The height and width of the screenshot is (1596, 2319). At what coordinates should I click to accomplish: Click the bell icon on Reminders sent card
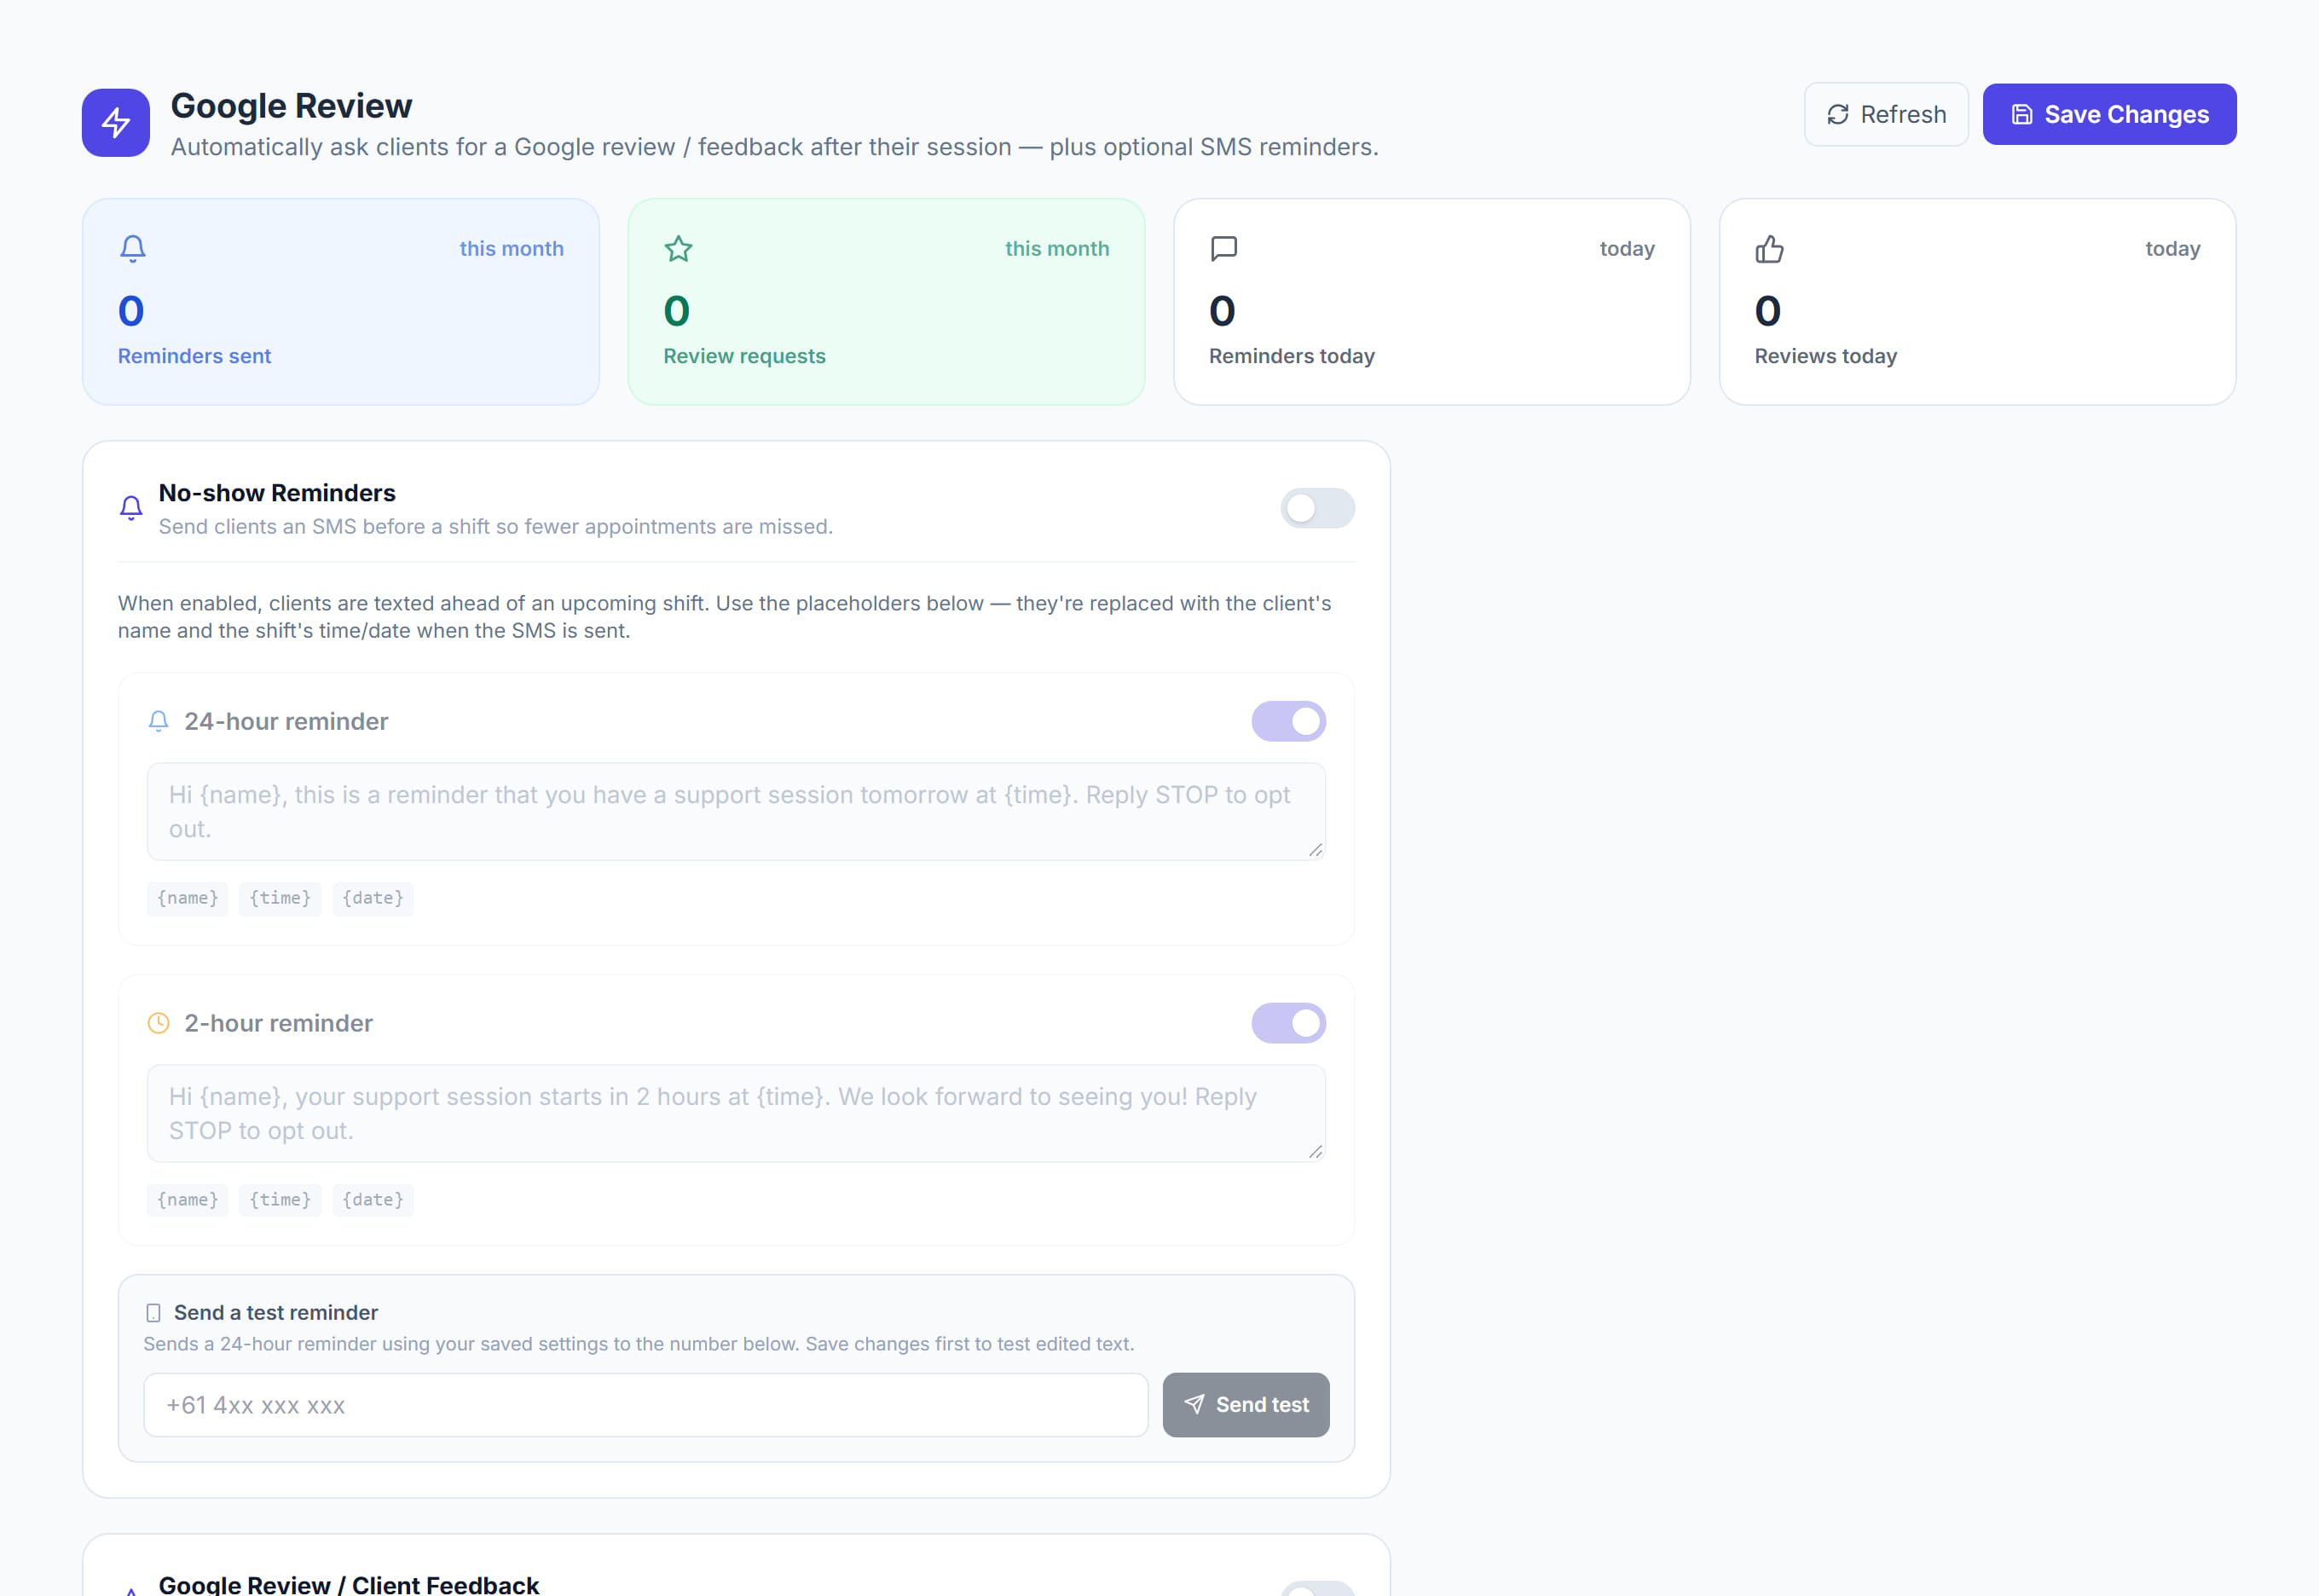click(x=133, y=248)
